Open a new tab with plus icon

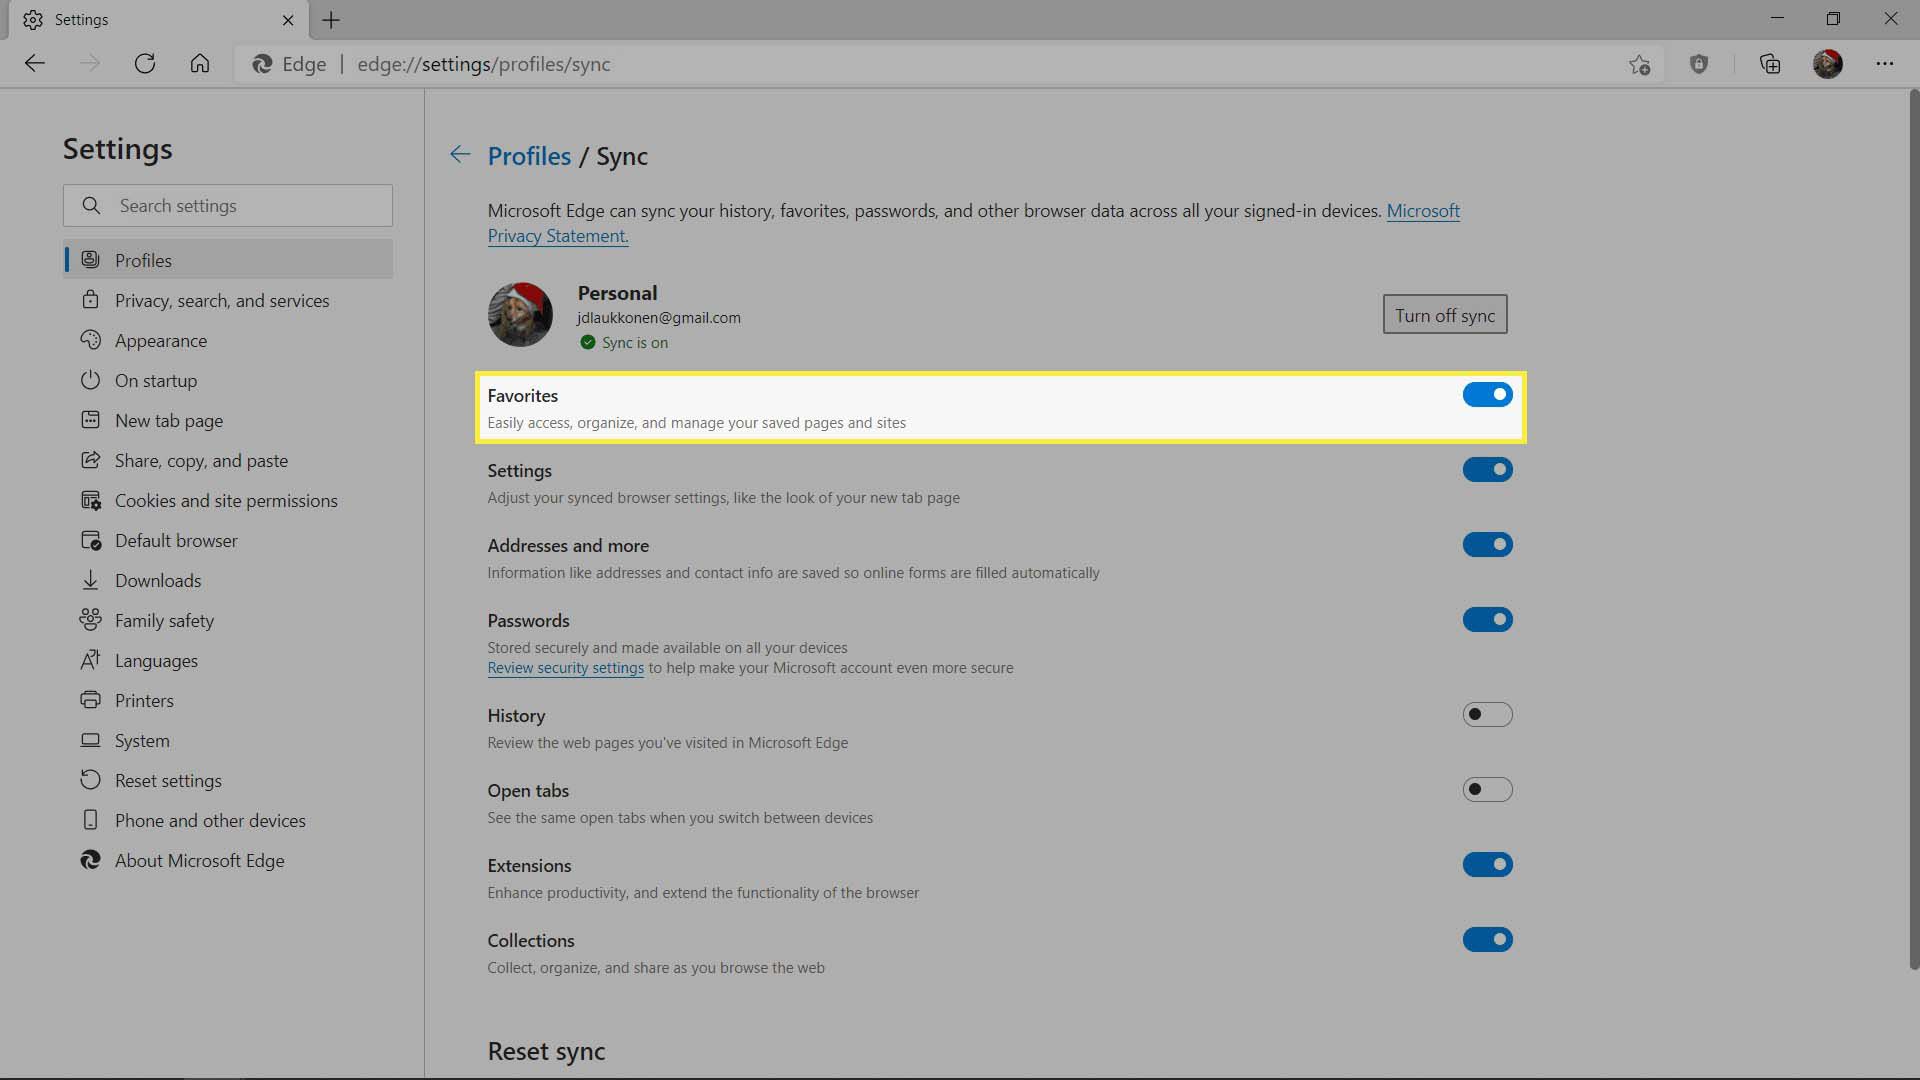(x=331, y=20)
